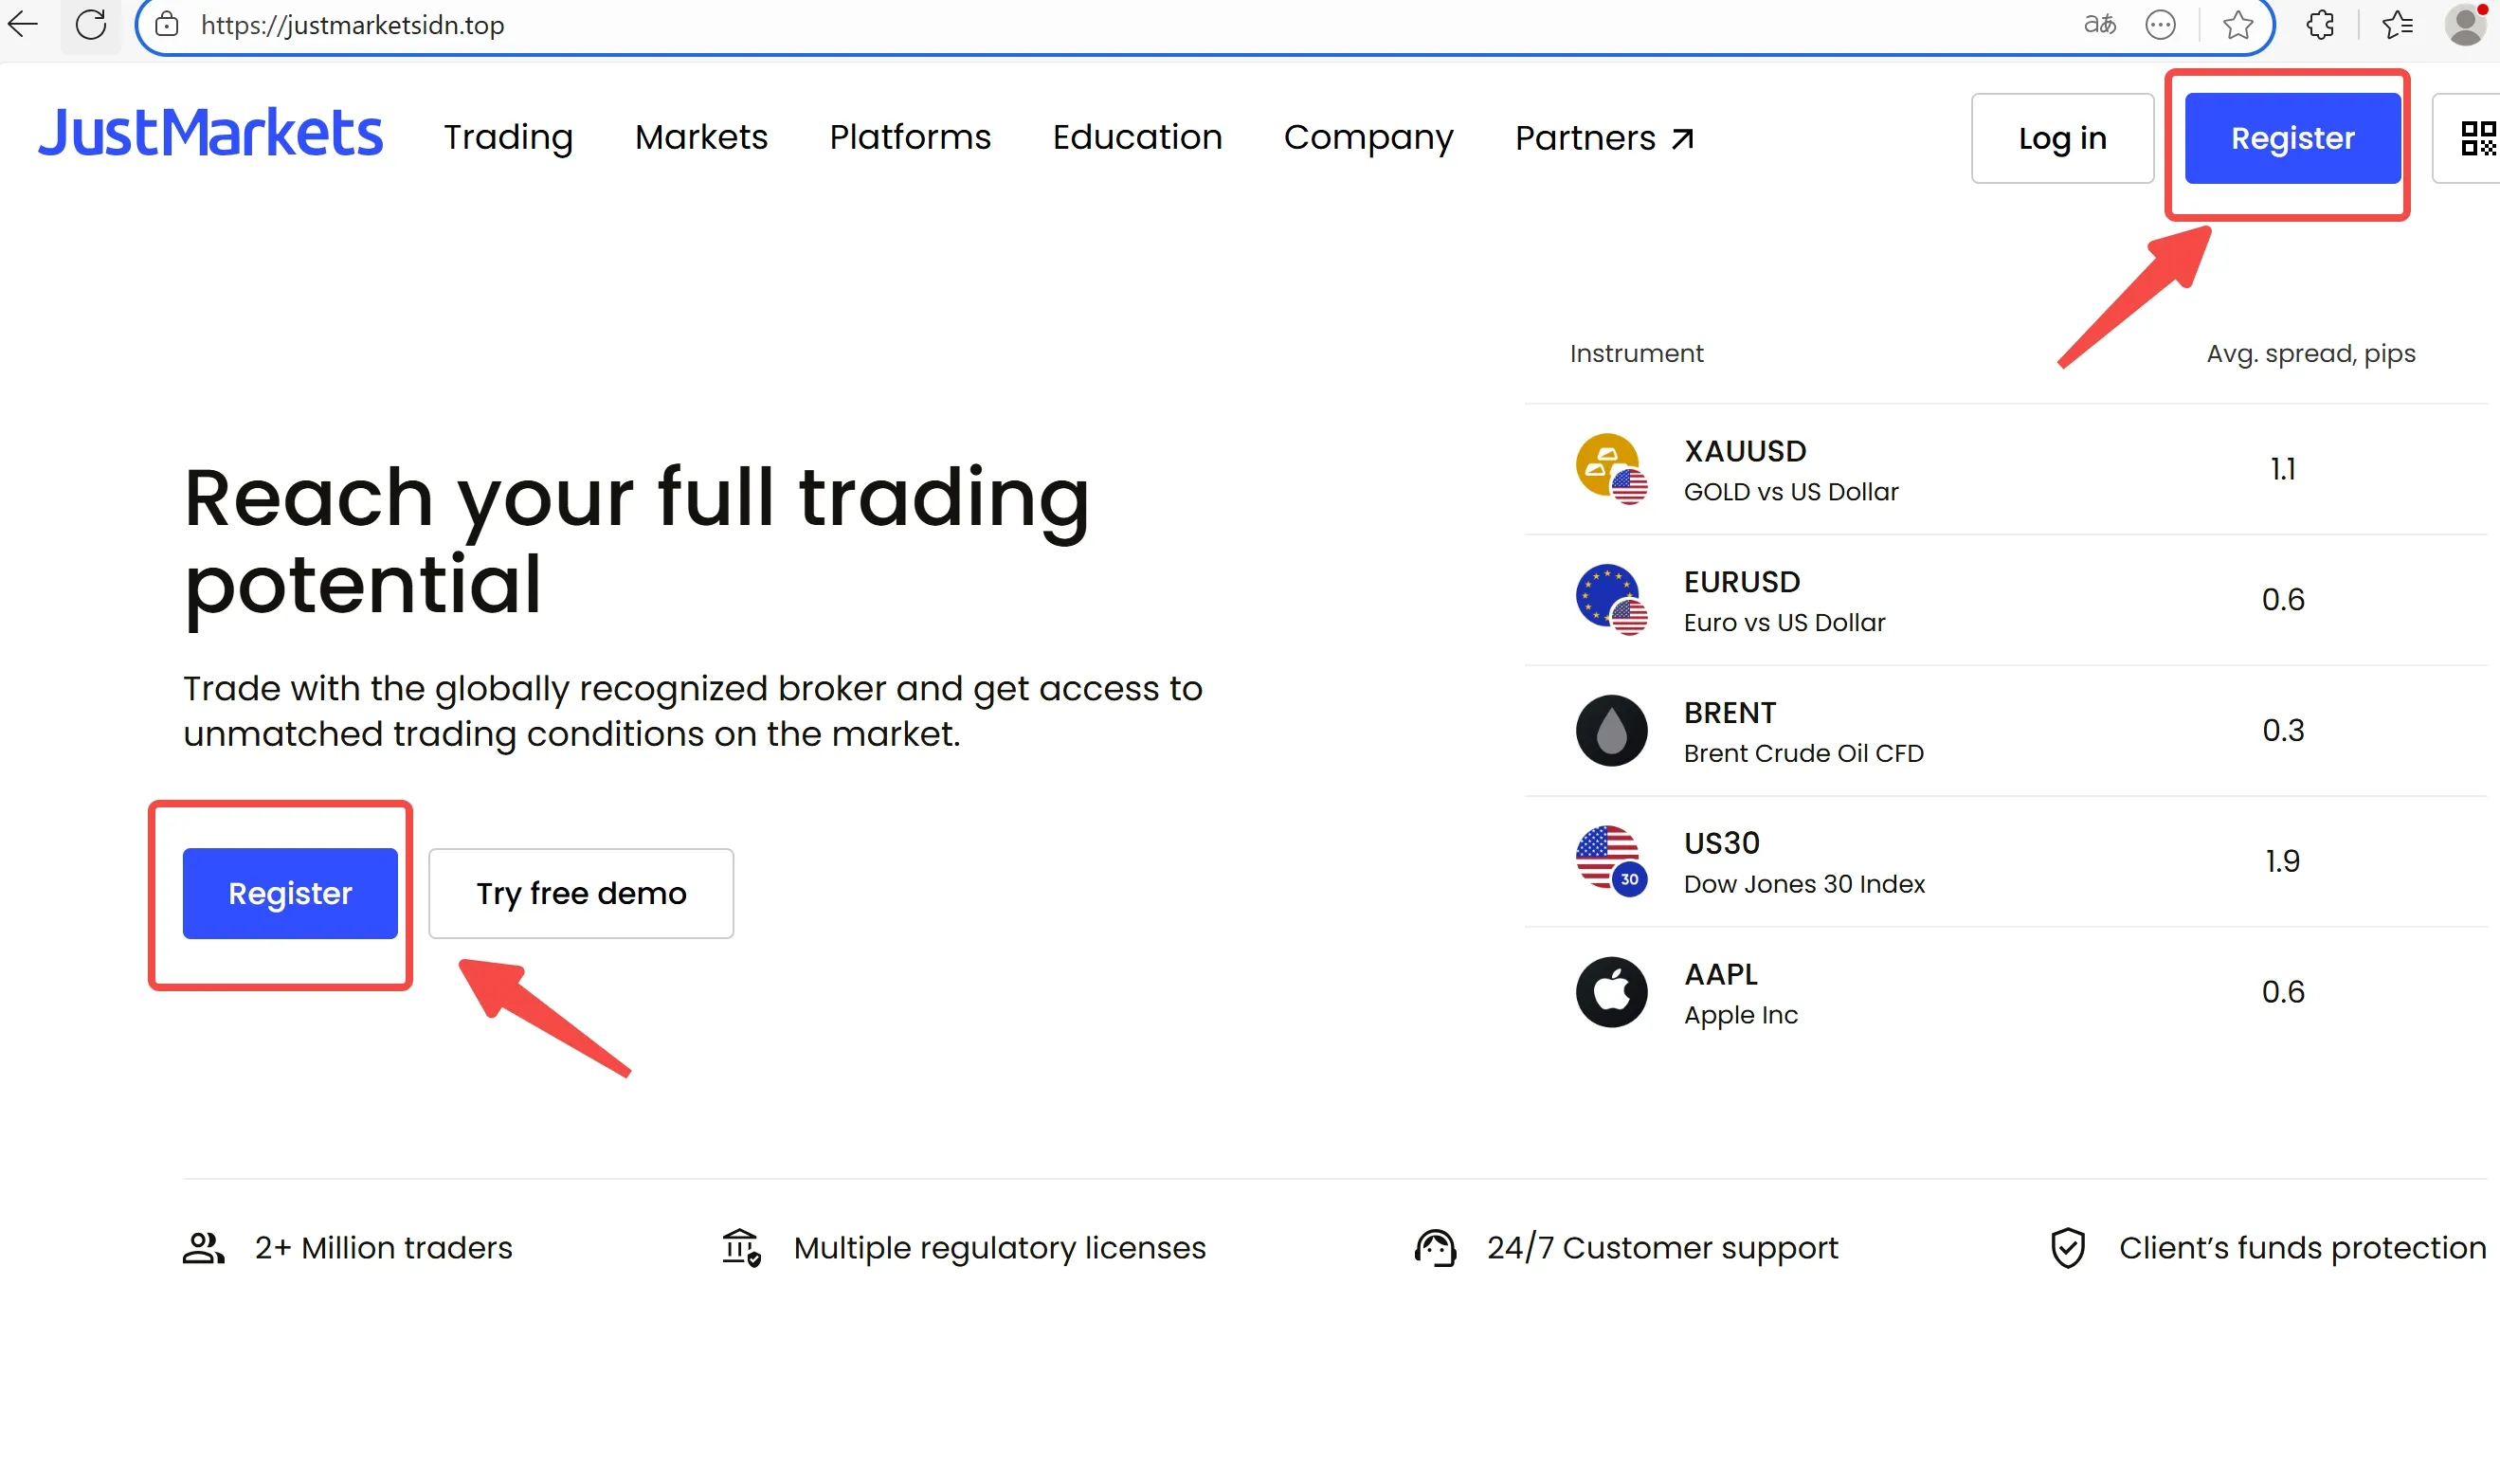Click the AAPL instrument name
Image resolution: width=2500 pixels, height=1484 pixels.
1721,975
